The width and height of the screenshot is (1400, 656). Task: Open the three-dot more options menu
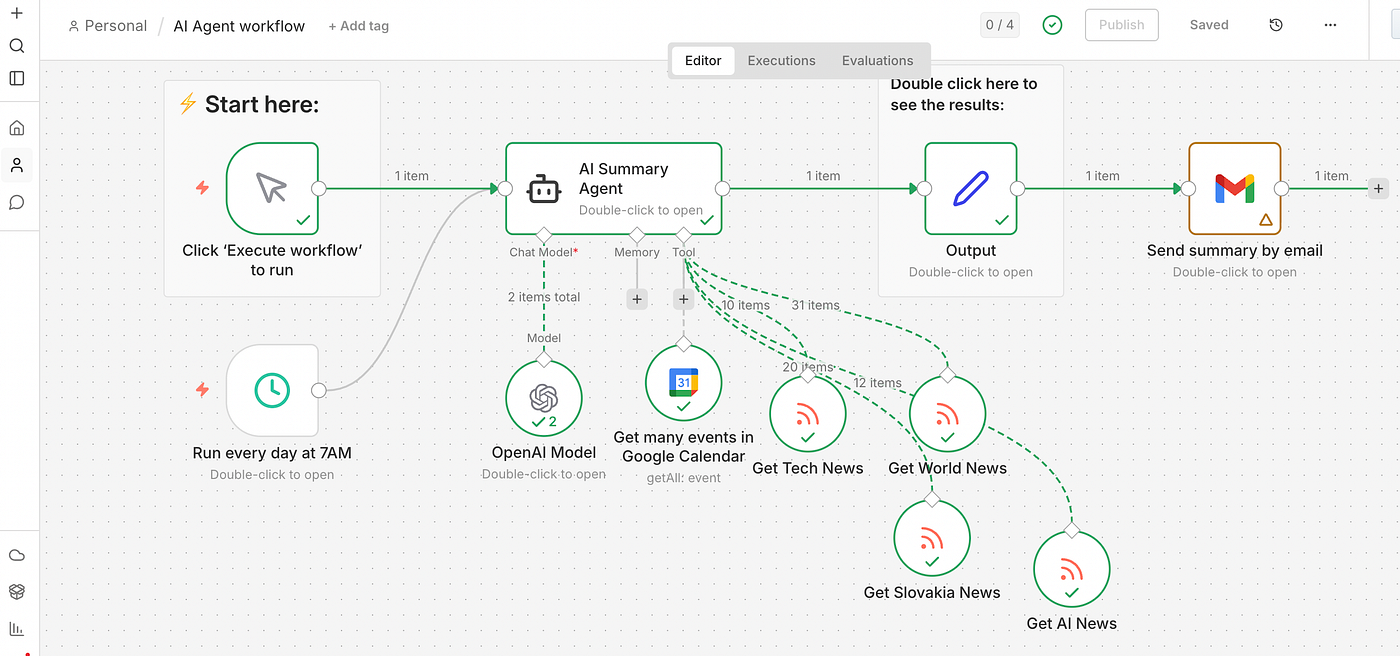click(1329, 25)
